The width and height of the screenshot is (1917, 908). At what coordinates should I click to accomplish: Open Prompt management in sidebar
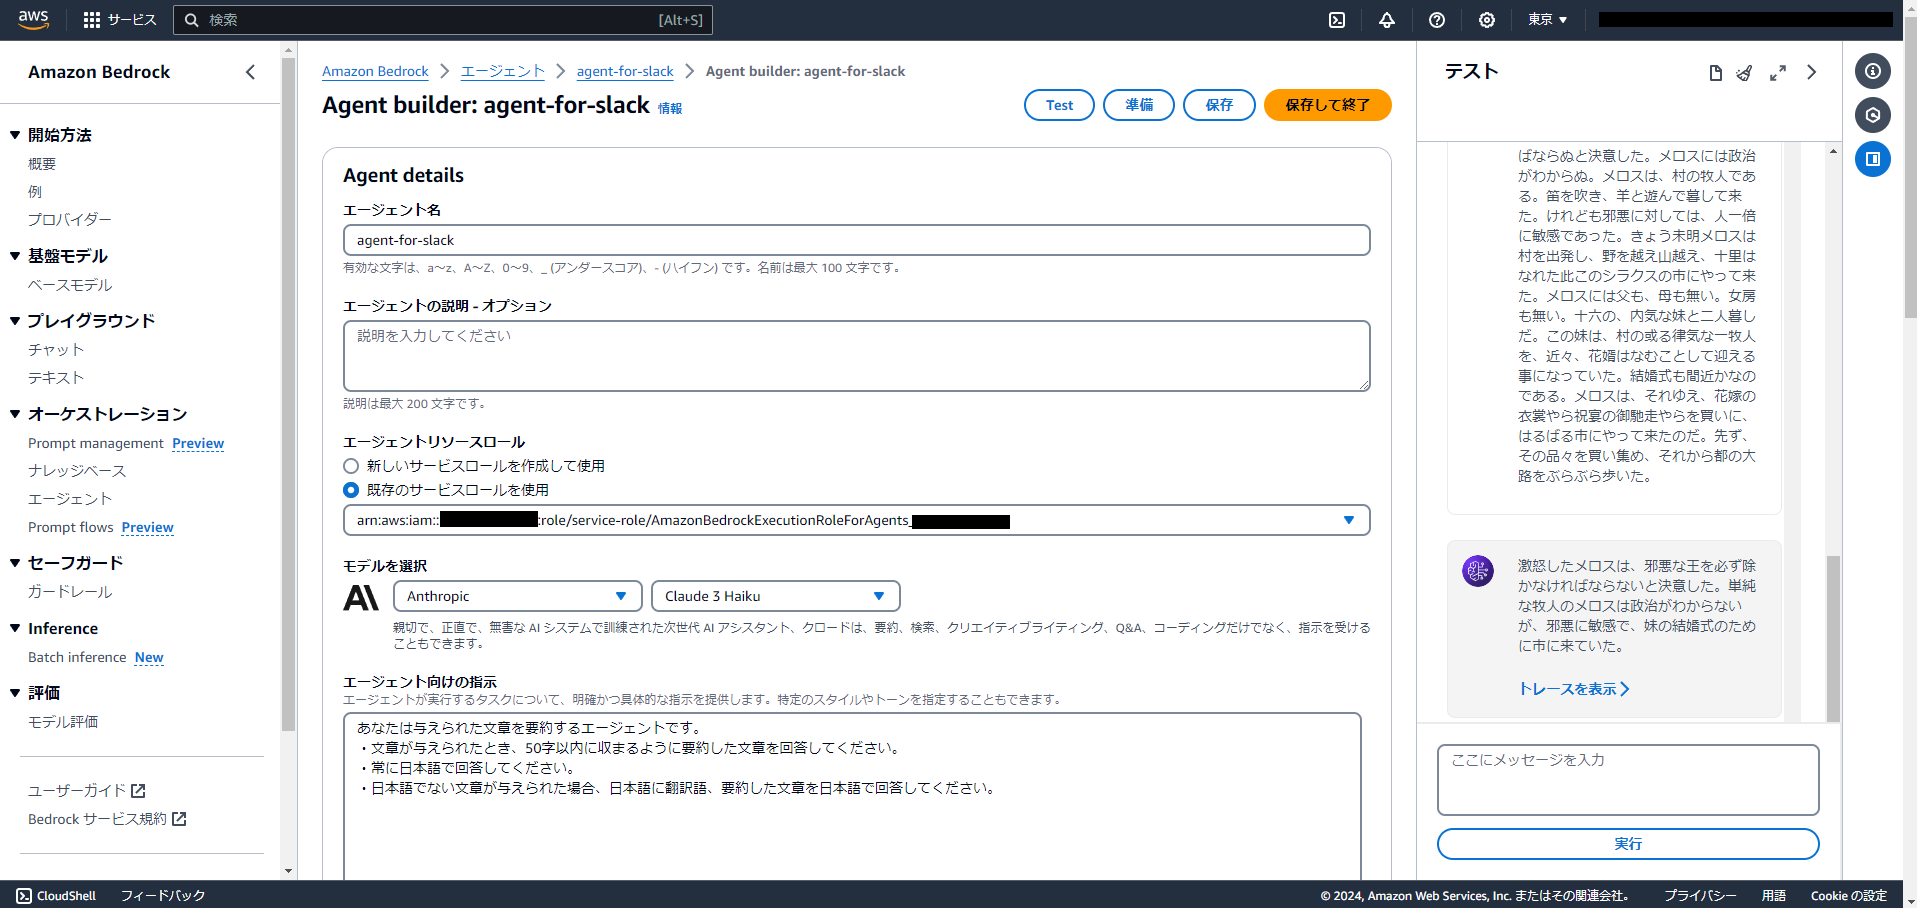pyautogui.click(x=96, y=443)
